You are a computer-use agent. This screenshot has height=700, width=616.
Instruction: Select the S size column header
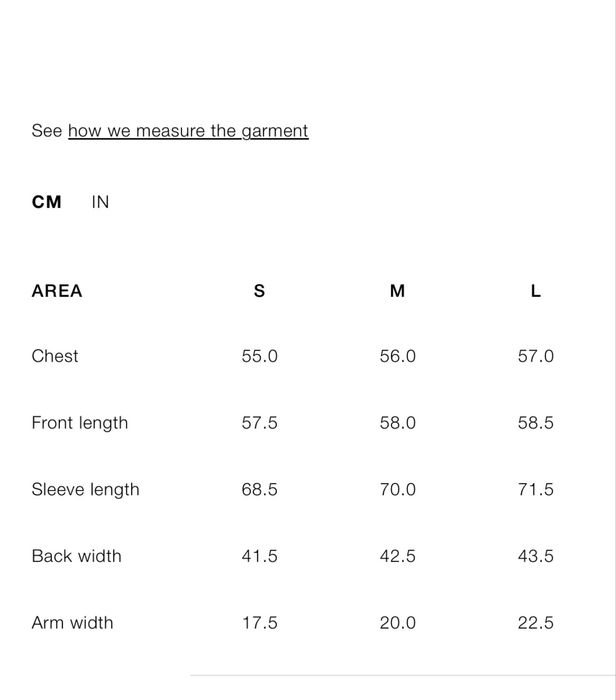click(259, 291)
